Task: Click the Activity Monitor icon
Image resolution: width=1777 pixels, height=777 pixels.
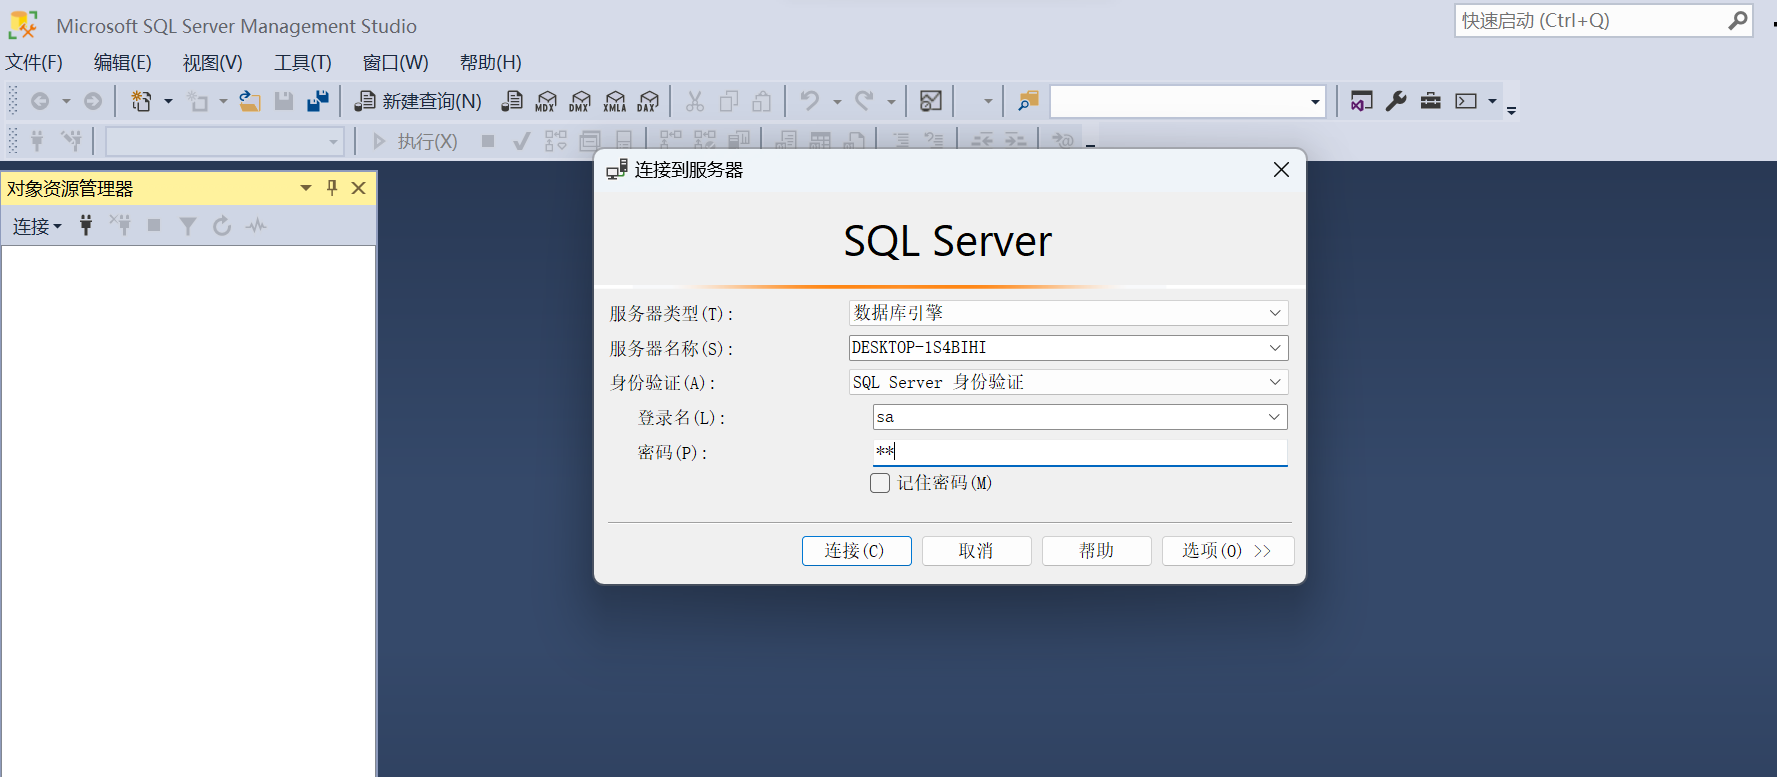Action: pyautogui.click(x=931, y=101)
